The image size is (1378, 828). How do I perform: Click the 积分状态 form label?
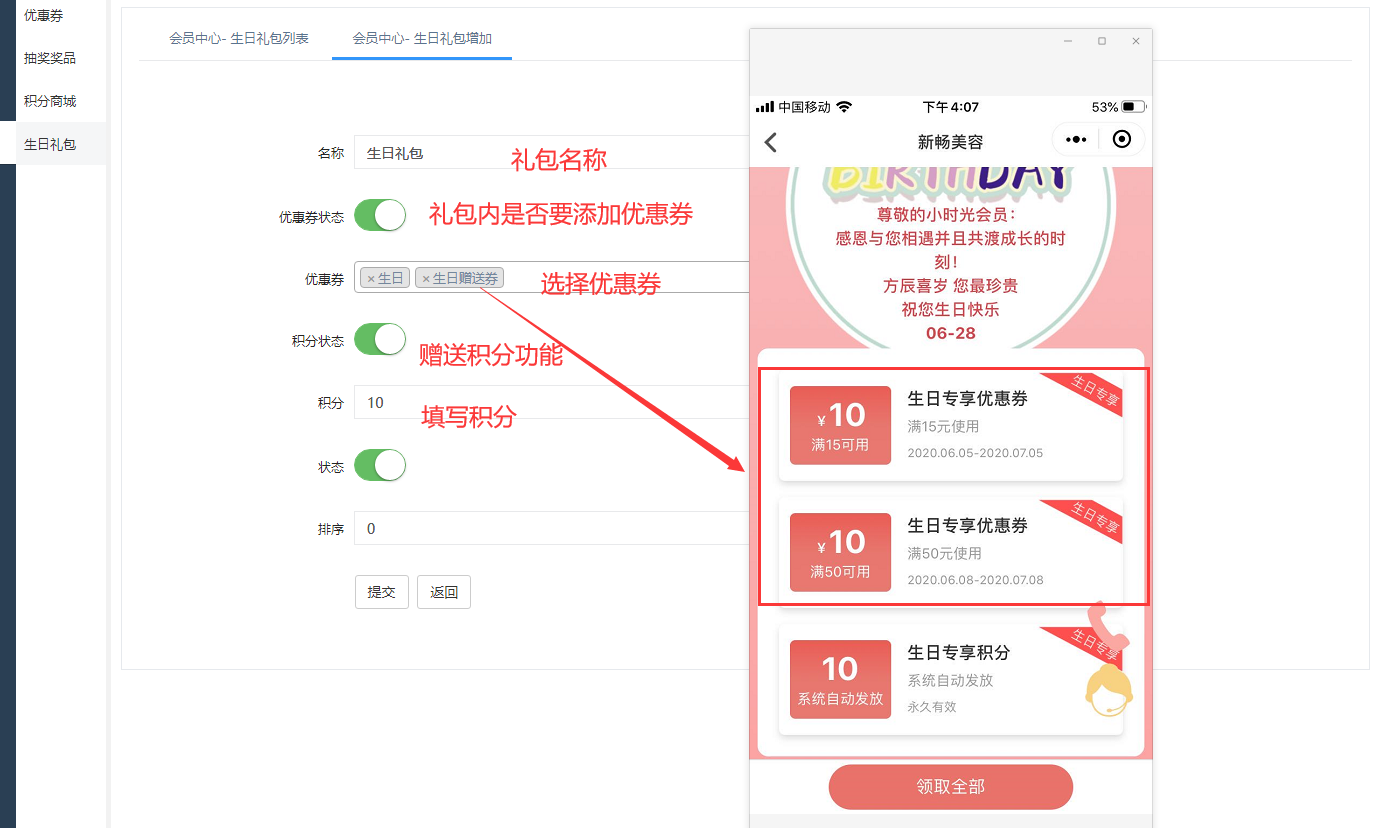318,341
